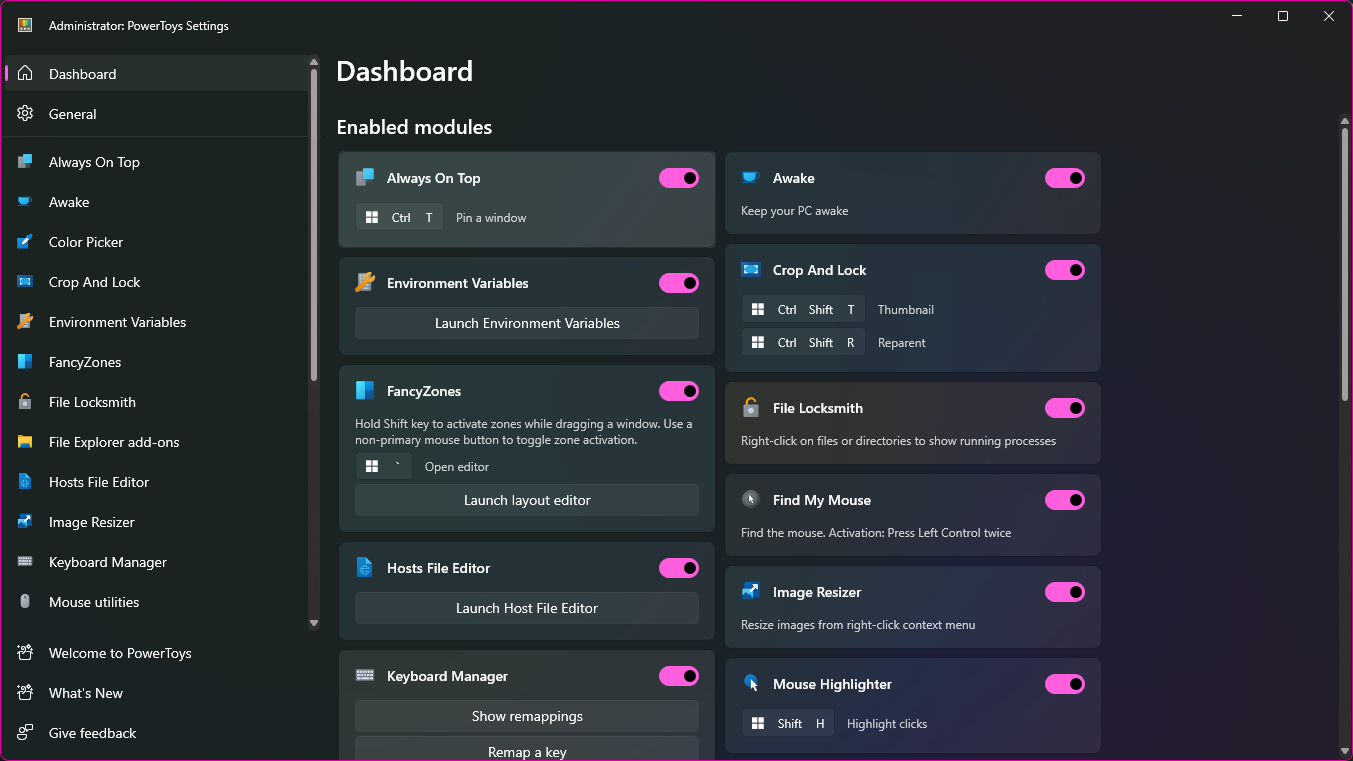1353x761 pixels.
Task: Click the Find My Mouse card icon
Action: point(751,500)
